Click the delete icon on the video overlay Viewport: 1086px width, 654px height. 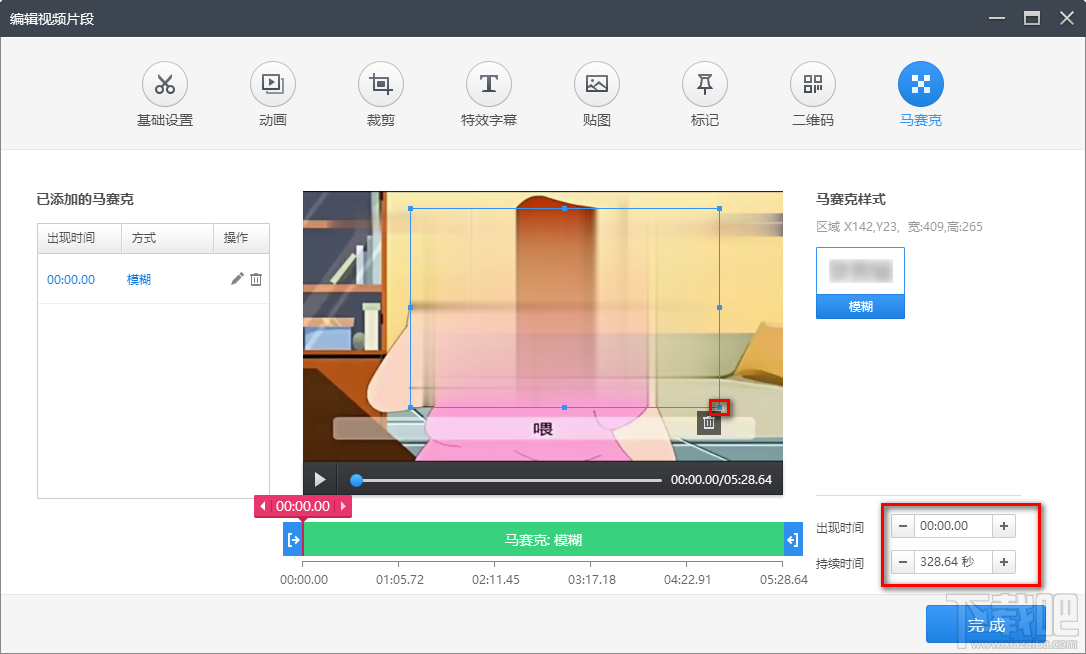(x=708, y=423)
